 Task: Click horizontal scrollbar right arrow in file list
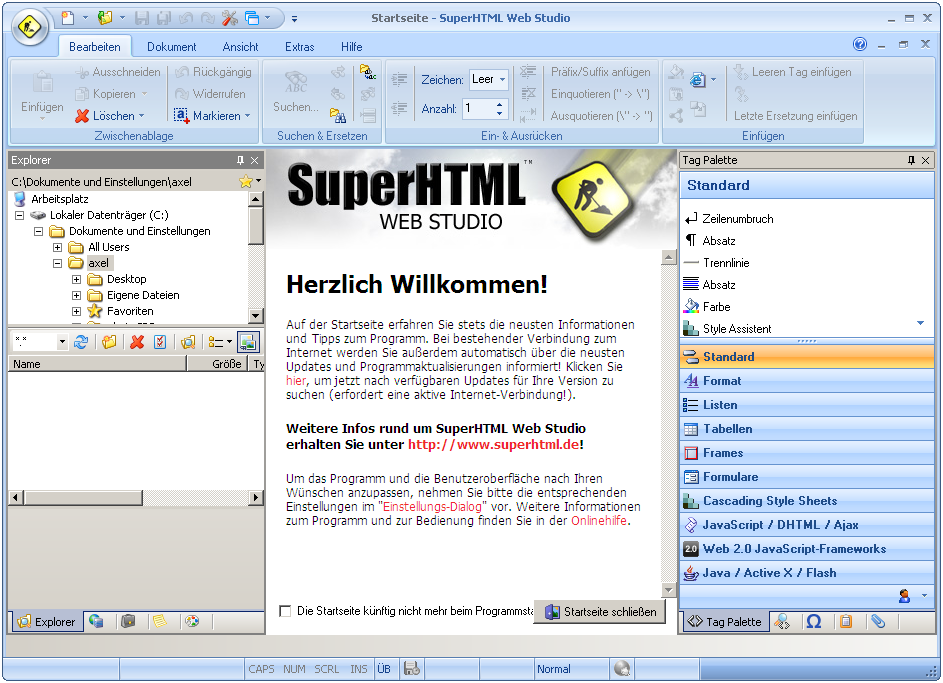256,497
